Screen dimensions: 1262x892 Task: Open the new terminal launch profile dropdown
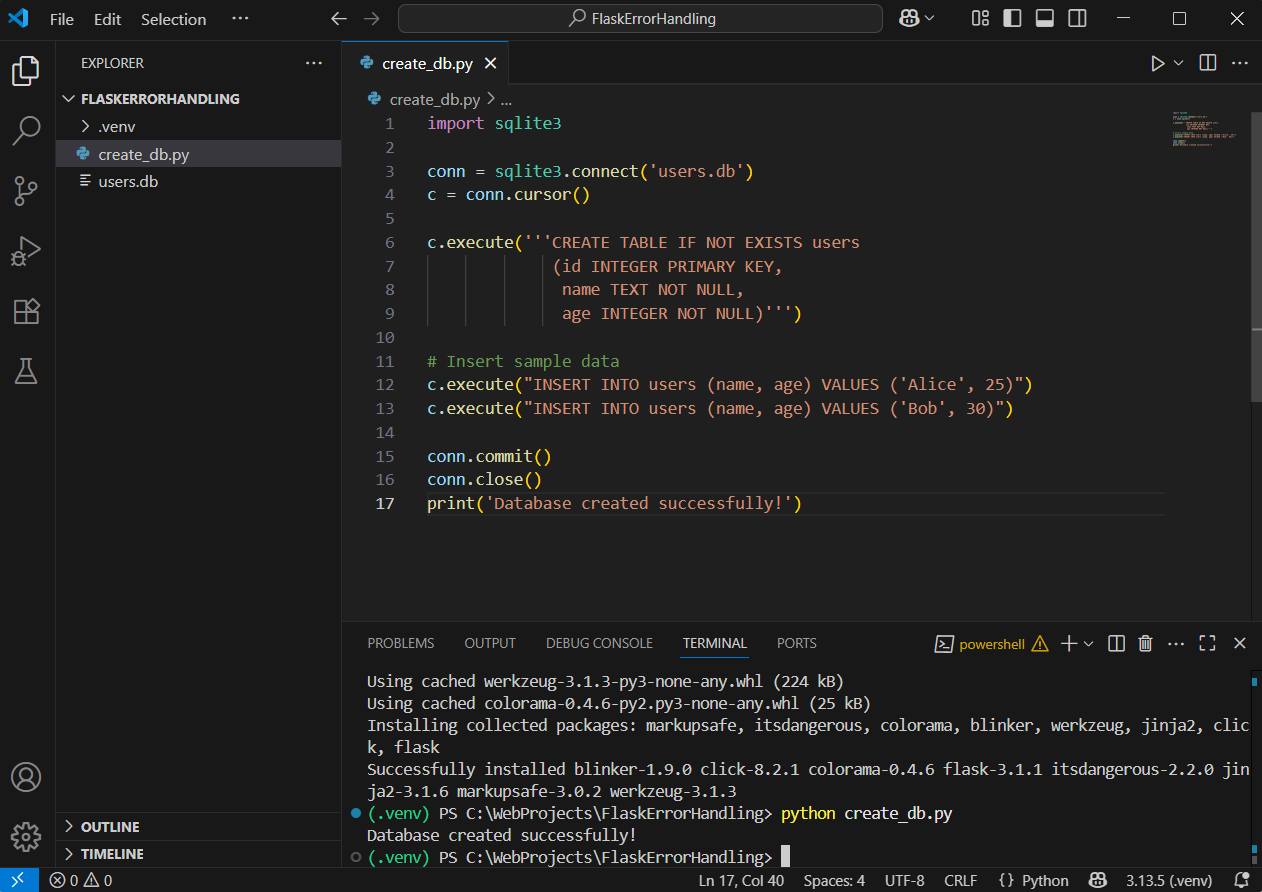(1089, 644)
